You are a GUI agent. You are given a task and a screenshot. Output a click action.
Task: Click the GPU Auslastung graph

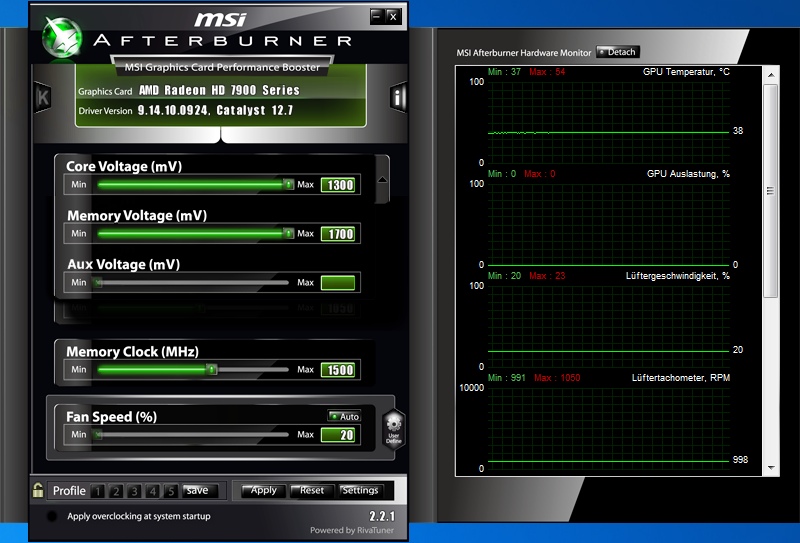[x=608, y=225]
